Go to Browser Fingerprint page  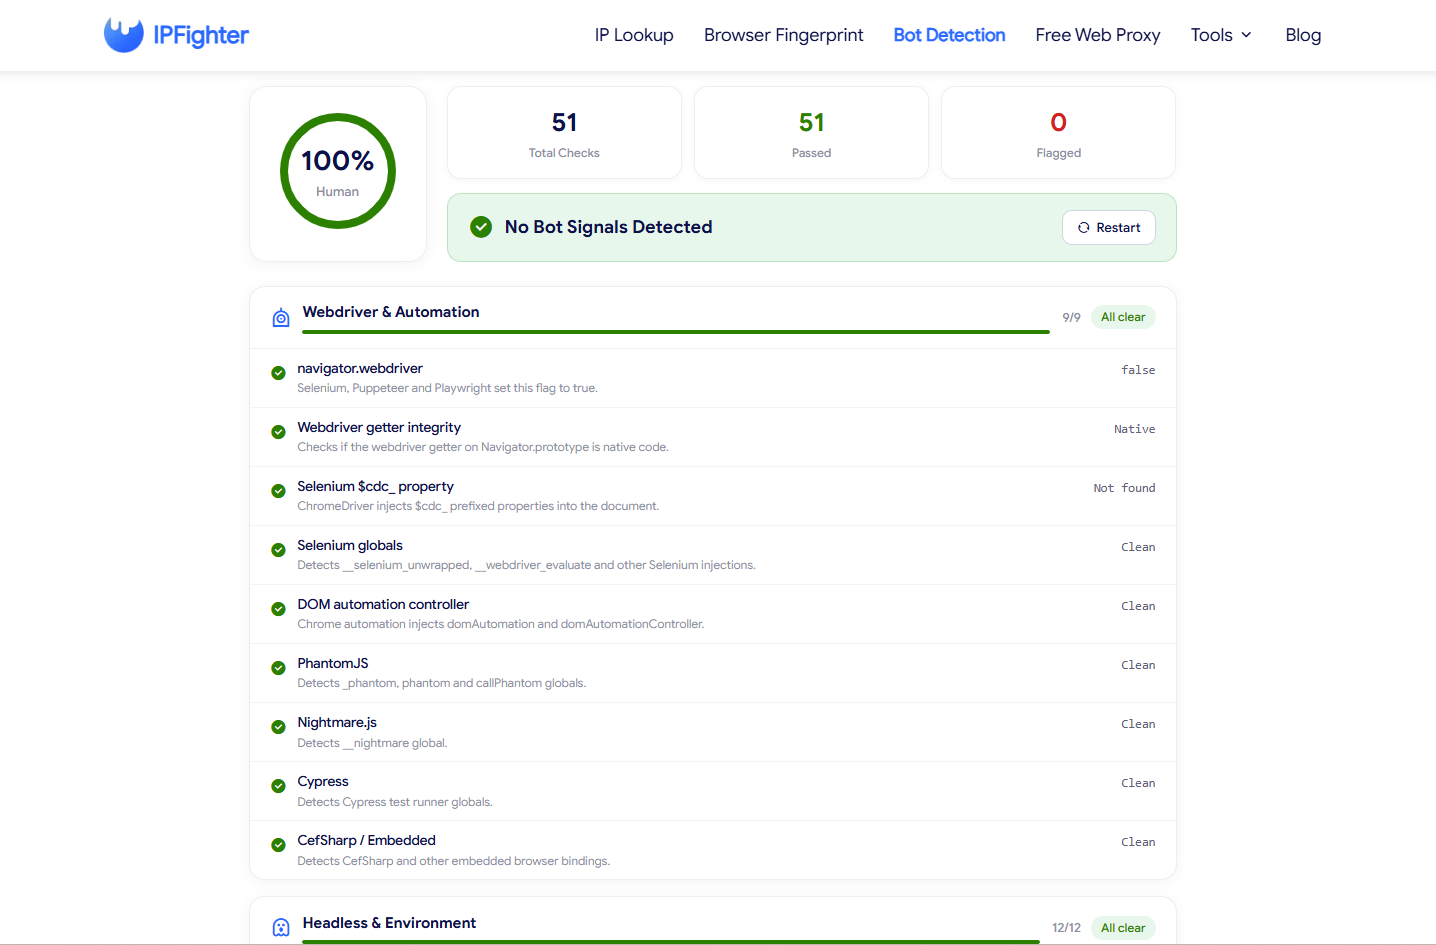[x=783, y=35]
